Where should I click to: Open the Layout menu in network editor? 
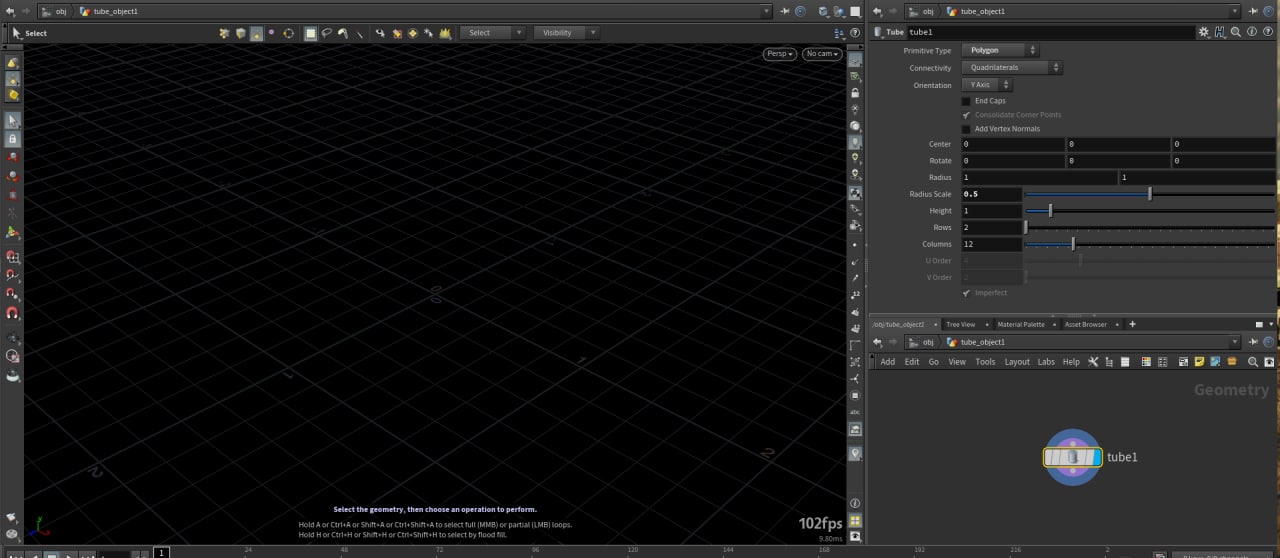pos(1016,362)
